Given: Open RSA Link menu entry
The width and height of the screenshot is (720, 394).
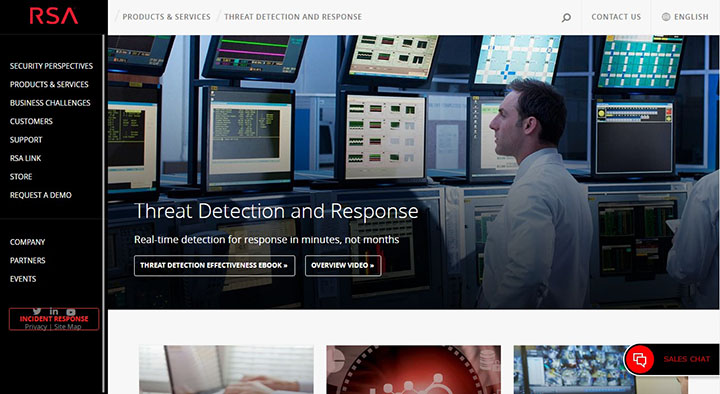Looking at the screenshot, I should point(26,158).
